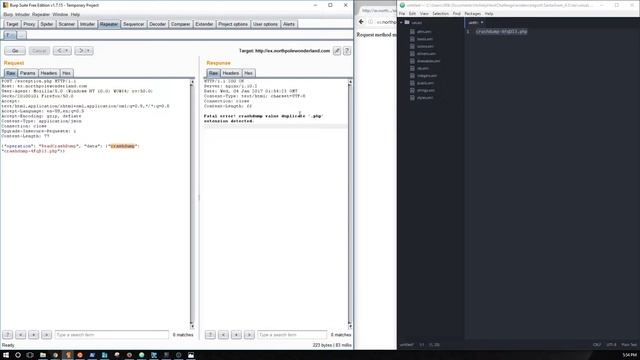Go to the next request in Repeater history

[x=81, y=51]
